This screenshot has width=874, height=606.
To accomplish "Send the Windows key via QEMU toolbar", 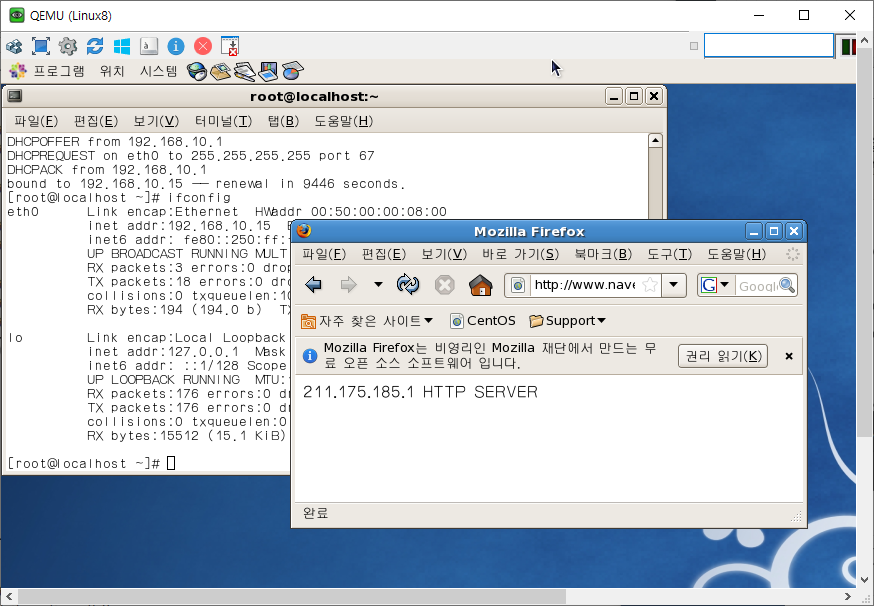I will [x=122, y=46].
